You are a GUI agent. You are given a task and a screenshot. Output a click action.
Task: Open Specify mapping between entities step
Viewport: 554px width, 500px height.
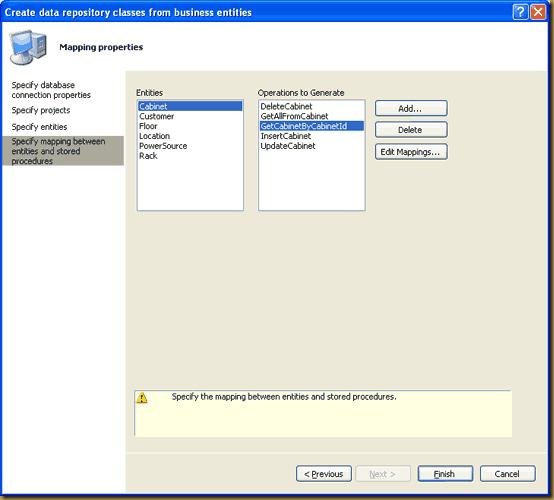pos(63,151)
